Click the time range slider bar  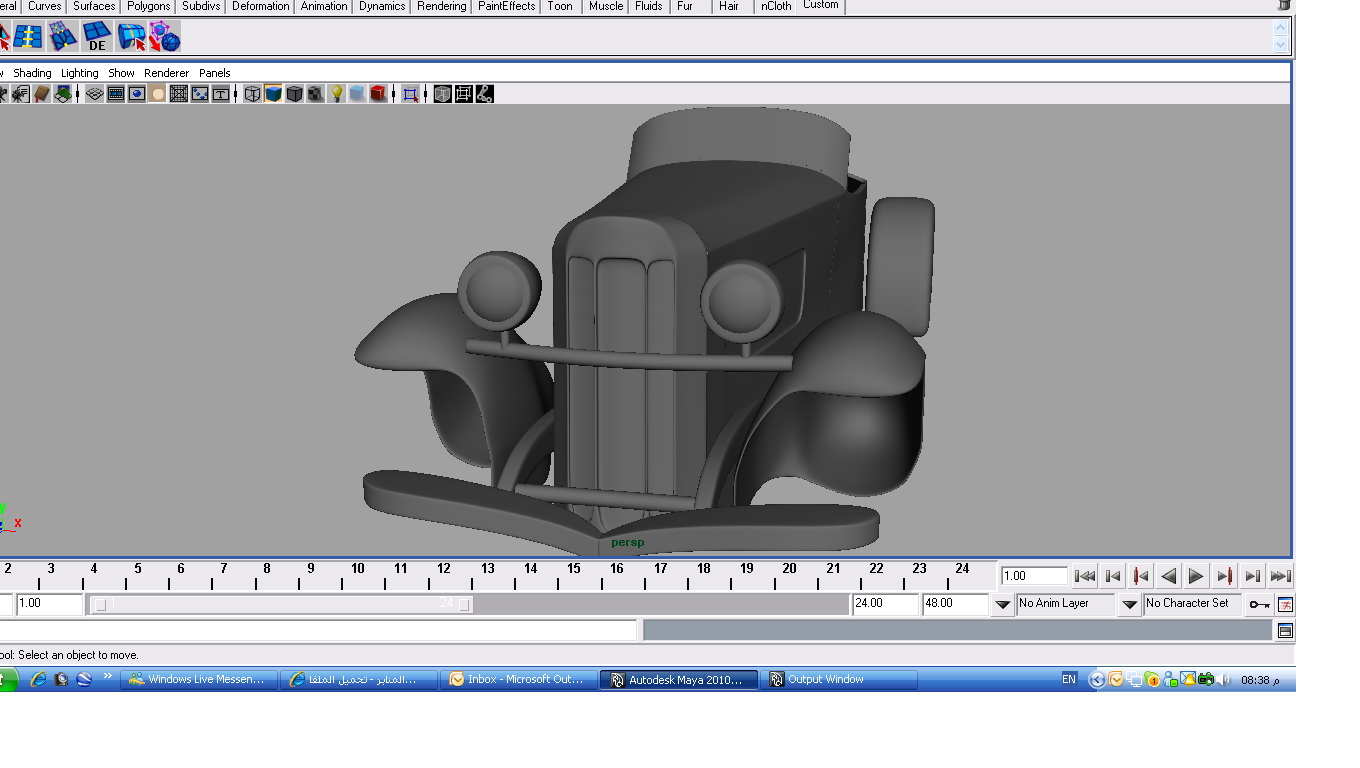tap(281, 604)
